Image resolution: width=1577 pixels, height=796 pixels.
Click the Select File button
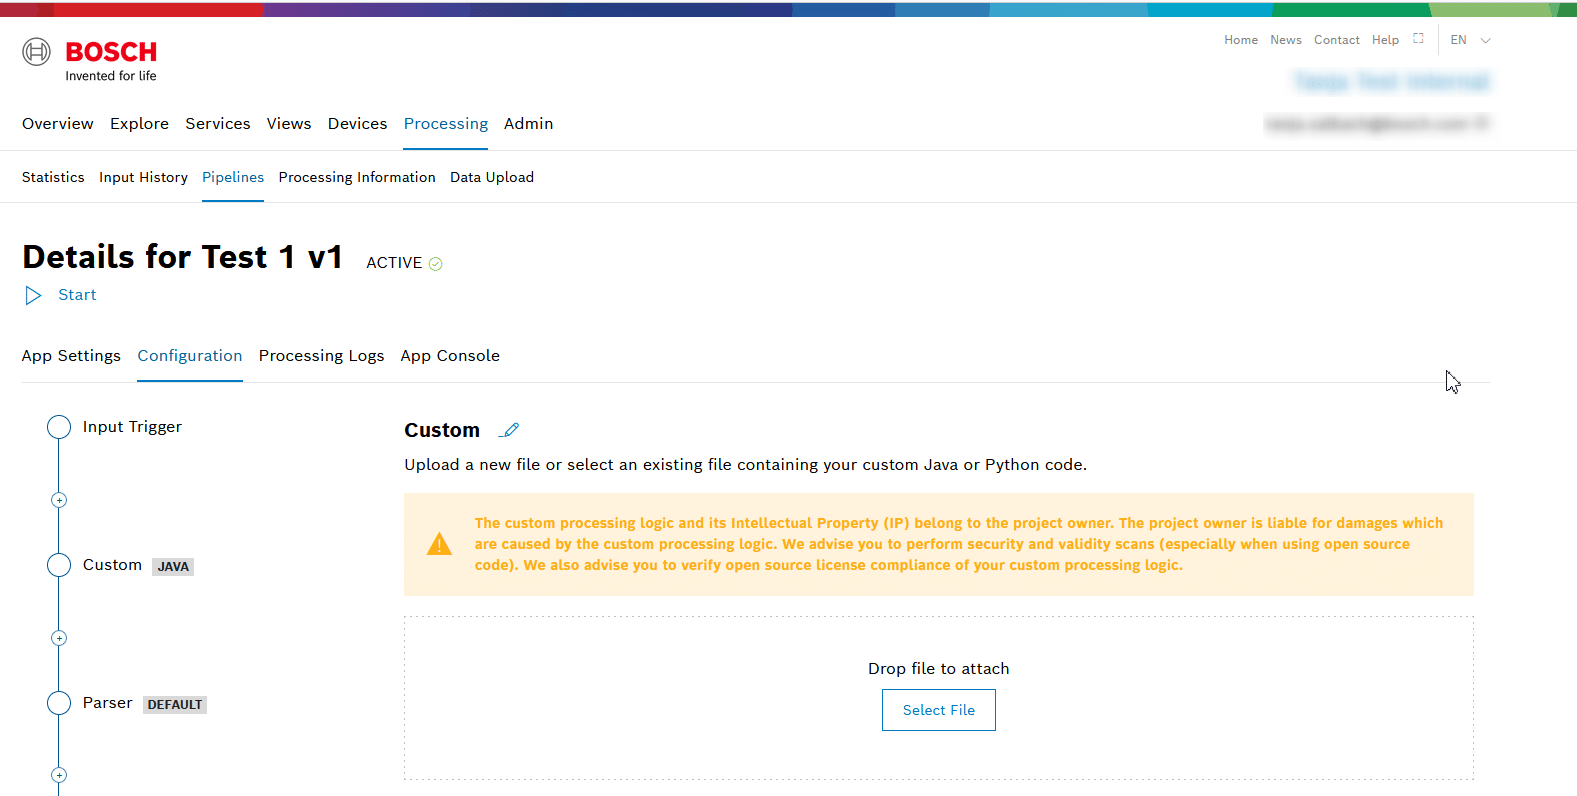tap(938, 710)
